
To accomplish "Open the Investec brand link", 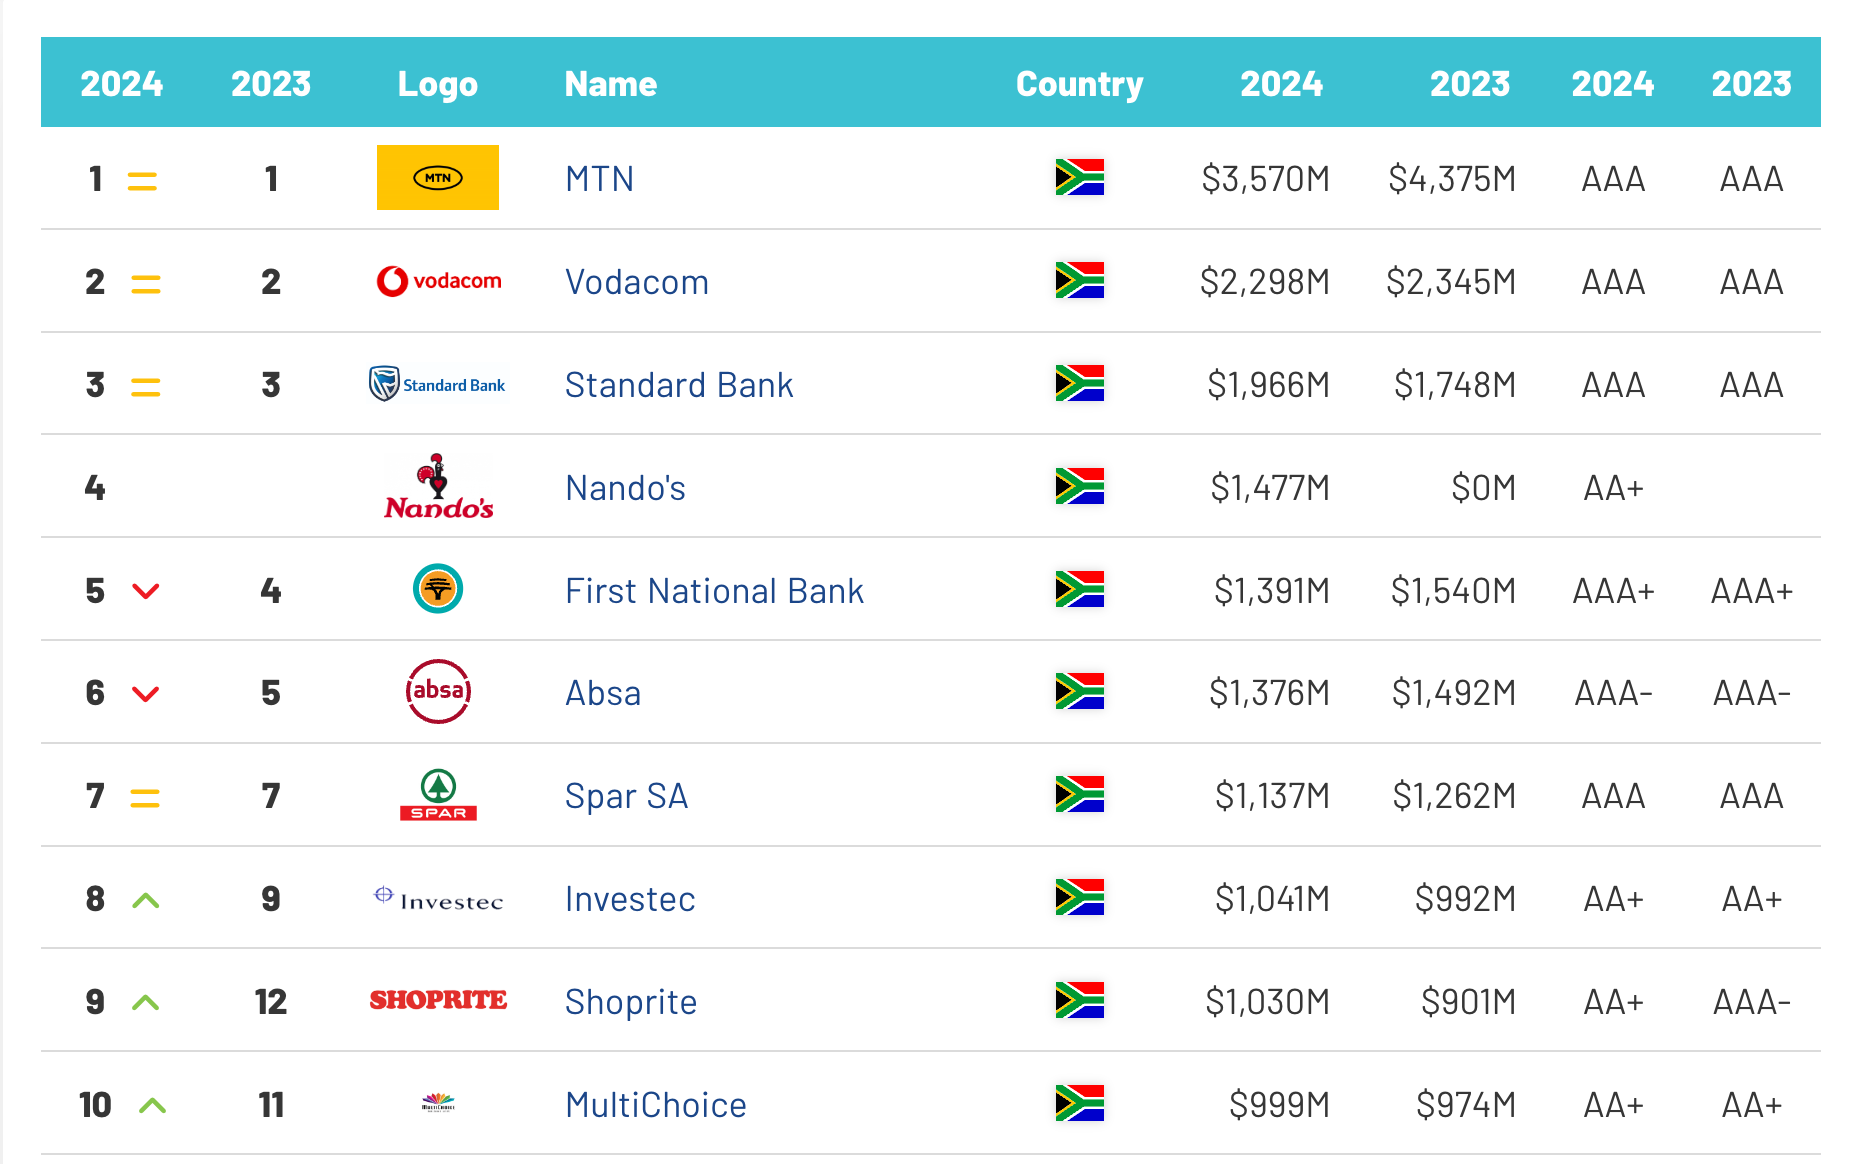I will coord(630,899).
